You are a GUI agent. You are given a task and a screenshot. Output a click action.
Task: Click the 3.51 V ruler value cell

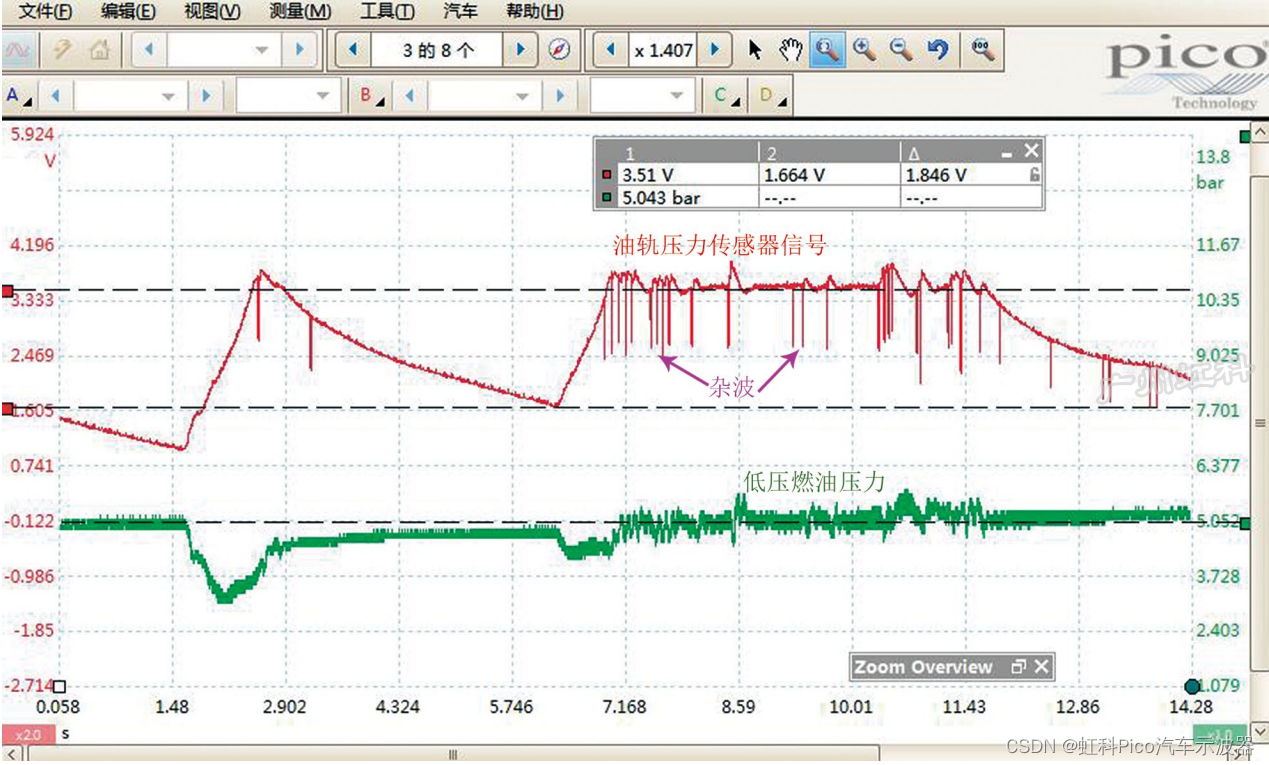tap(687, 174)
